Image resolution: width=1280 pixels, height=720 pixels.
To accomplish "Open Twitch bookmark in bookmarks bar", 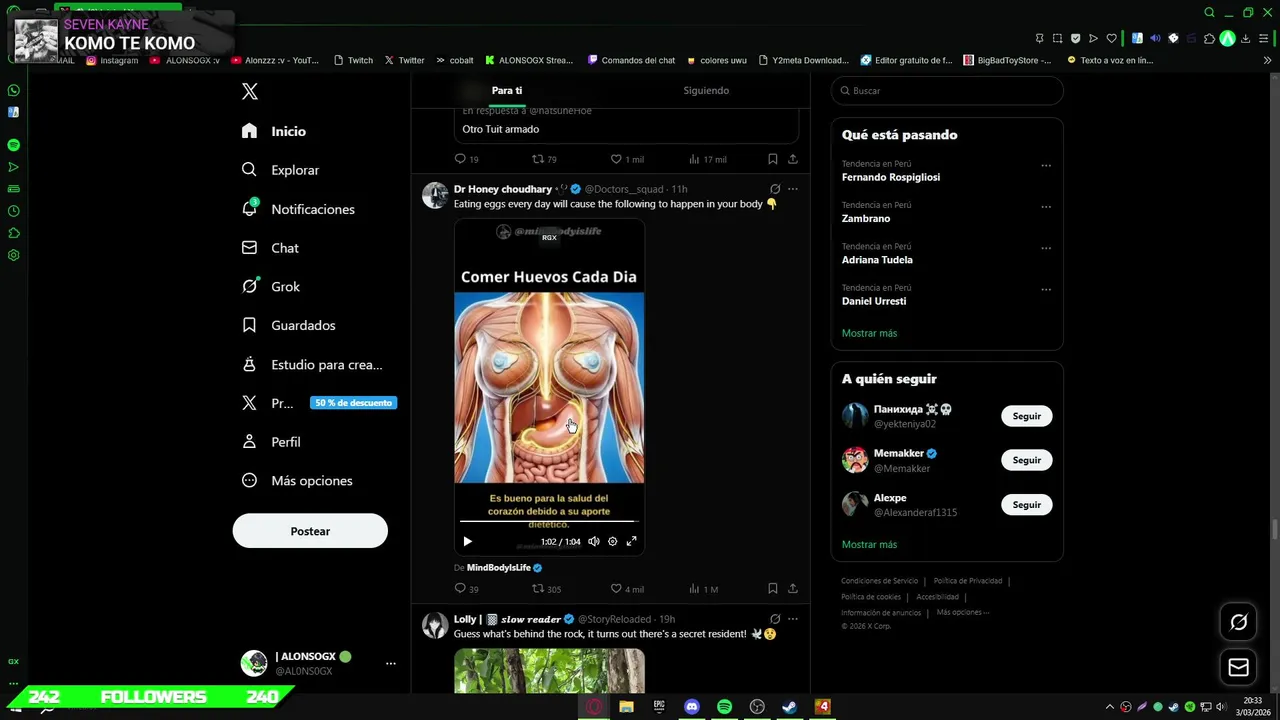I will pos(353,60).
